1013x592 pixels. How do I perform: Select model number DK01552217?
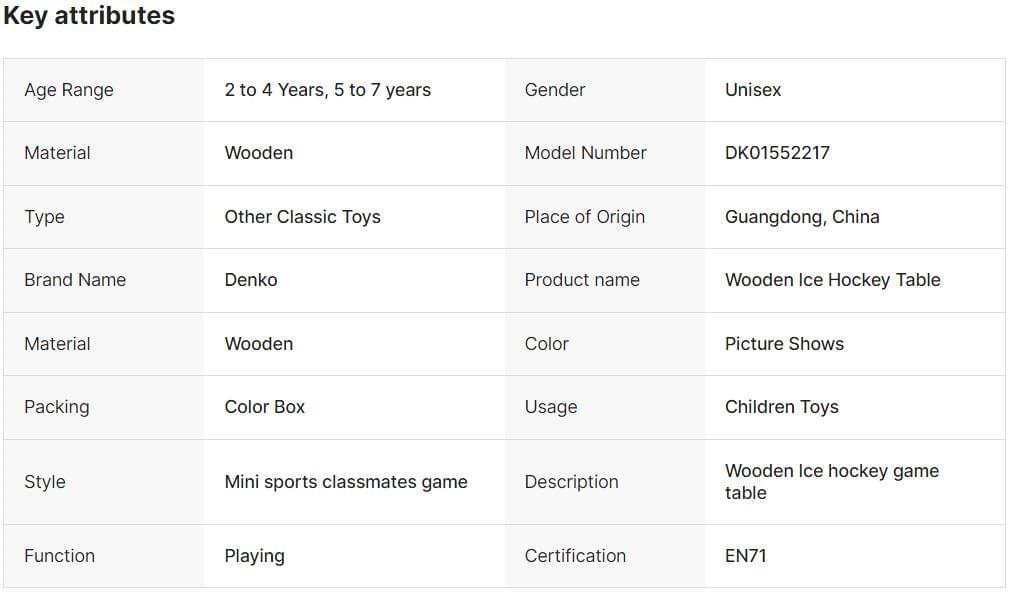(777, 153)
